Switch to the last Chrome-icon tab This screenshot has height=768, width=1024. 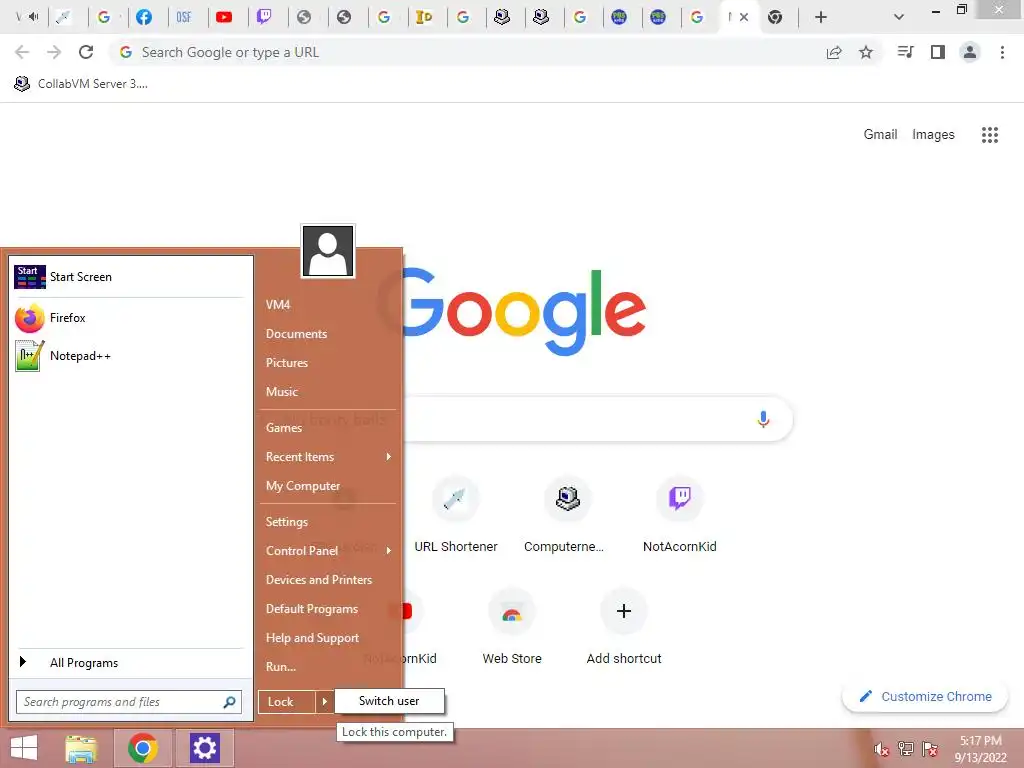tap(775, 17)
